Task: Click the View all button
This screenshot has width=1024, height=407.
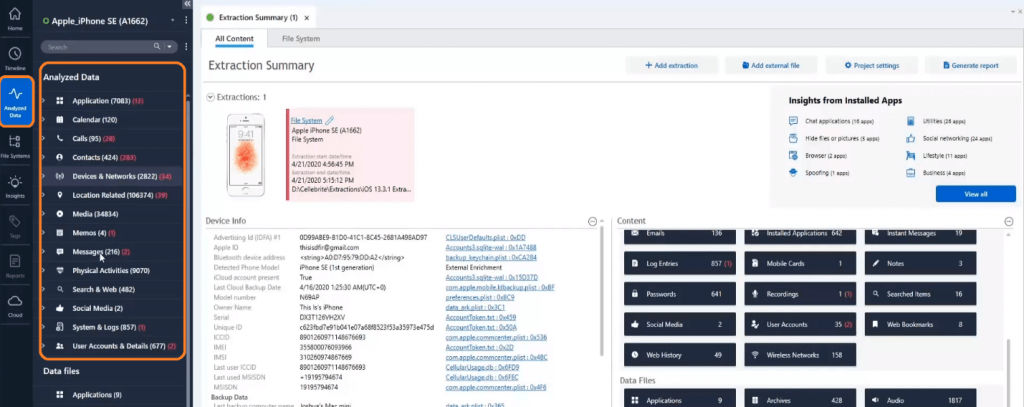Action: click(976, 195)
